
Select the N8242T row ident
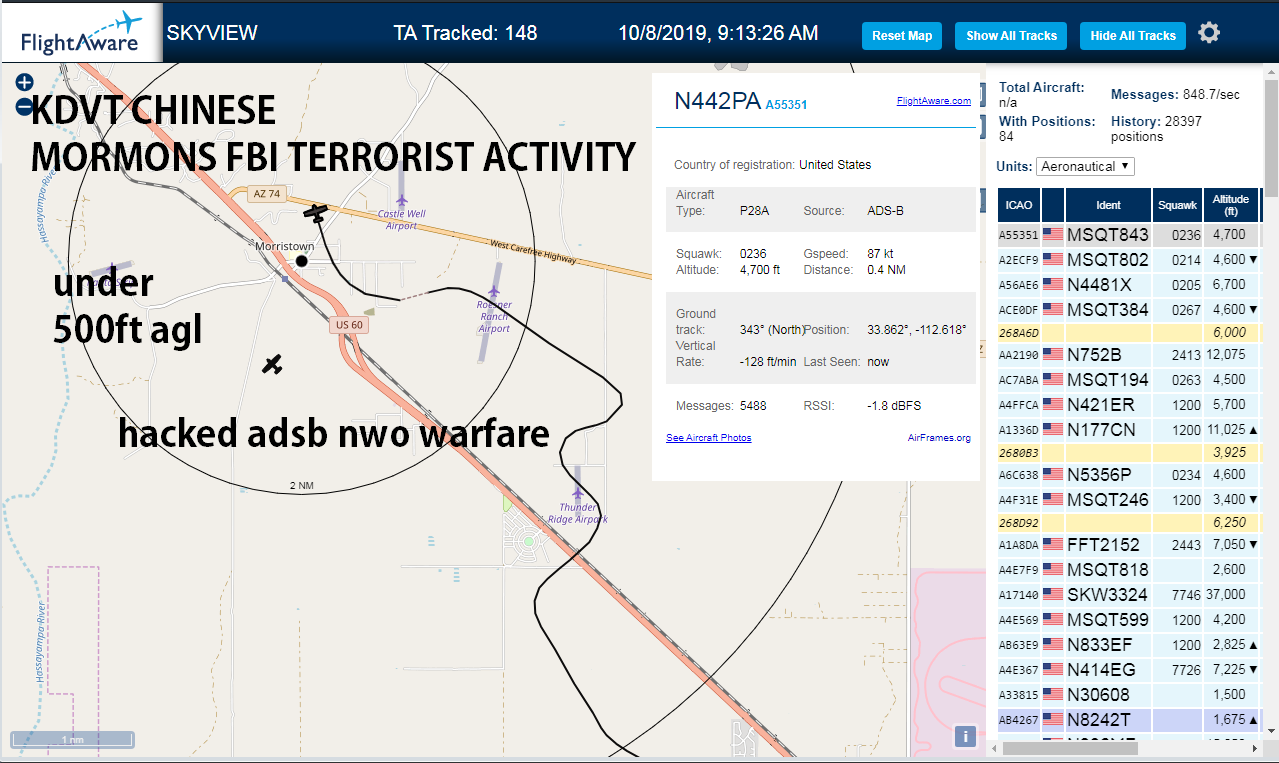point(1099,720)
